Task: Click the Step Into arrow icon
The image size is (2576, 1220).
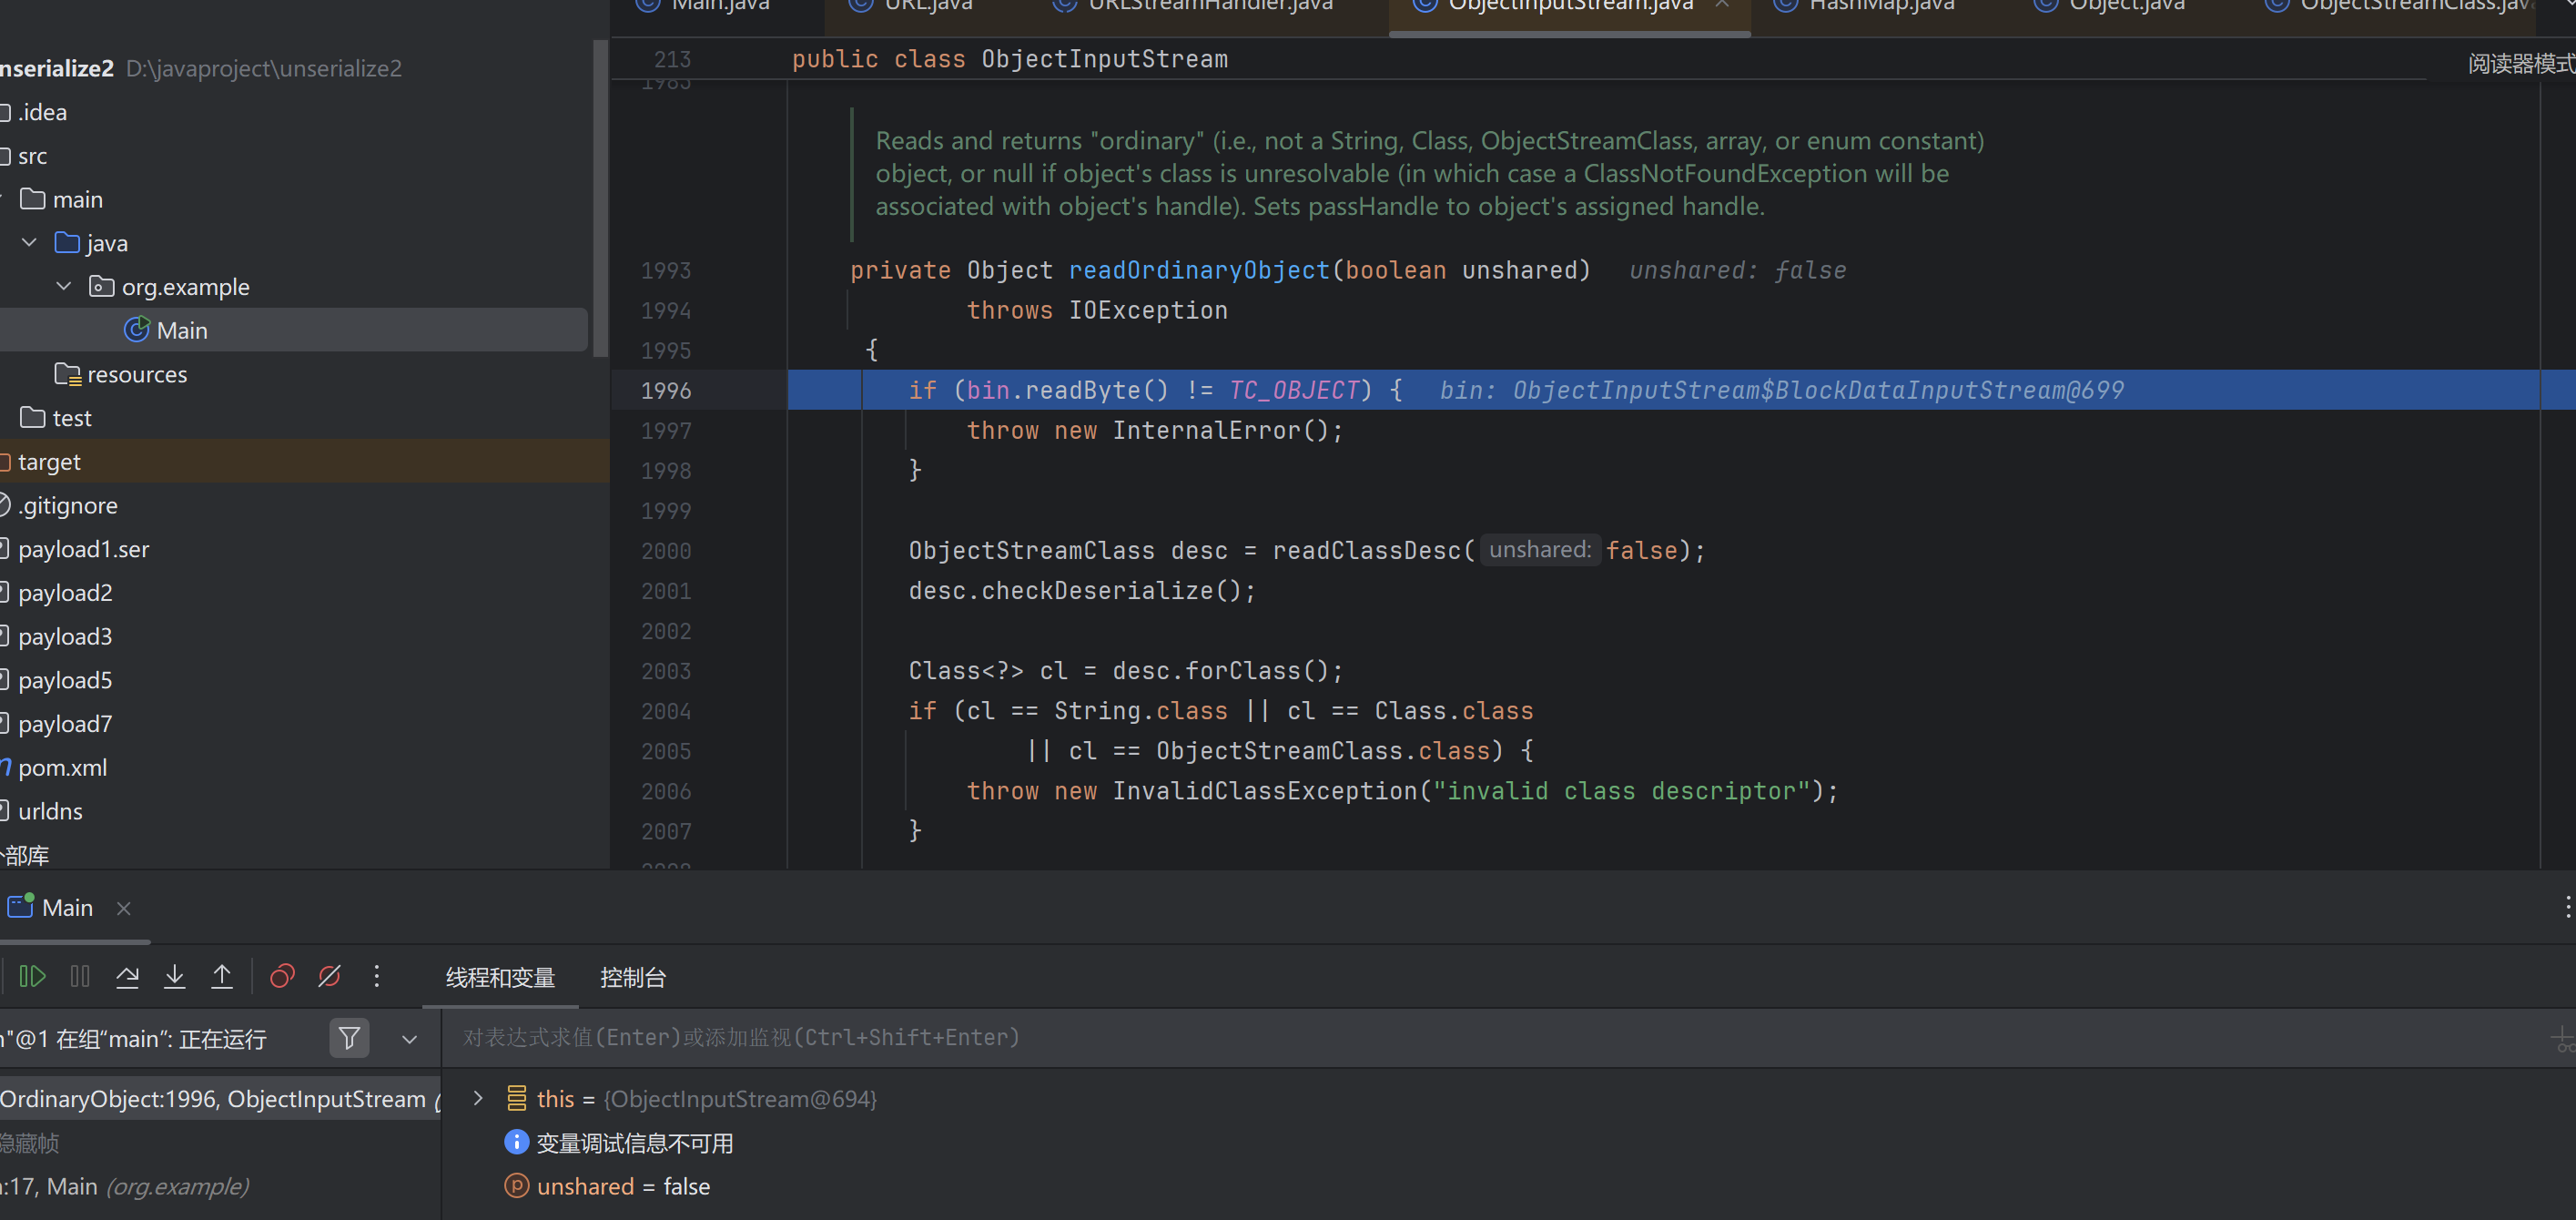Action: click(175, 976)
